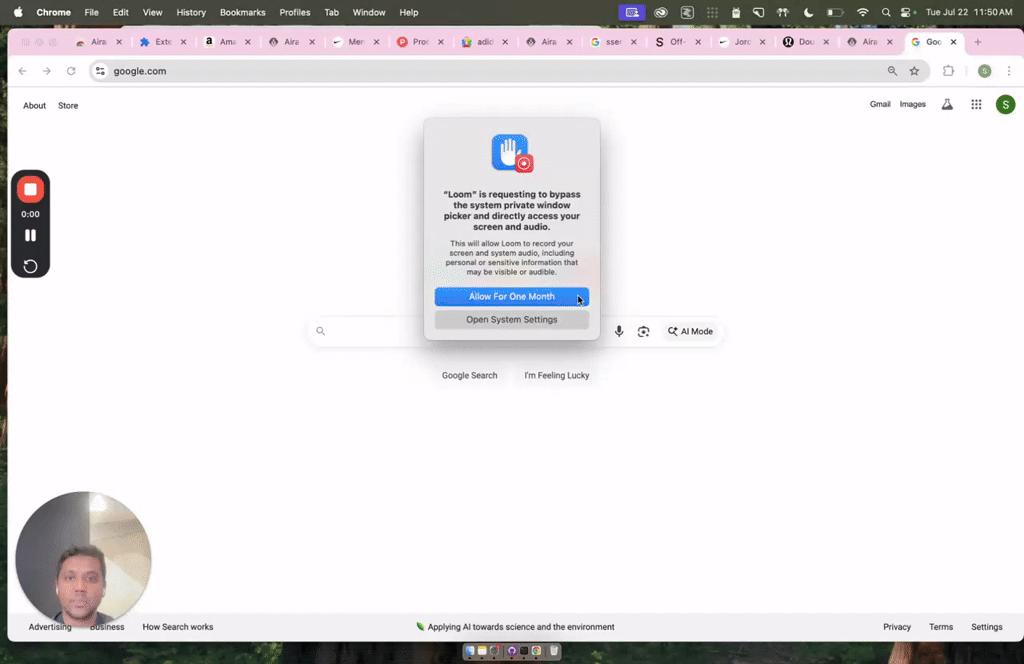Close the active Google tab
The width and height of the screenshot is (1024, 664).
click(x=953, y=42)
